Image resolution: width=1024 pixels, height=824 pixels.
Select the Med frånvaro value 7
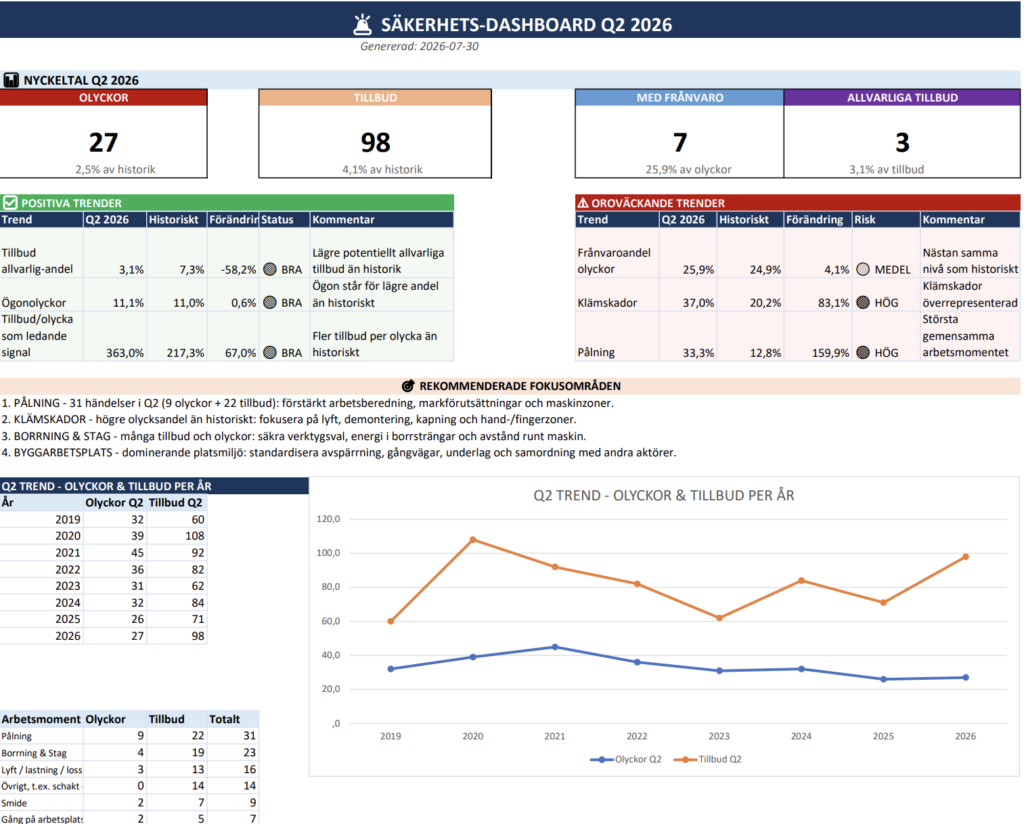tap(680, 142)
